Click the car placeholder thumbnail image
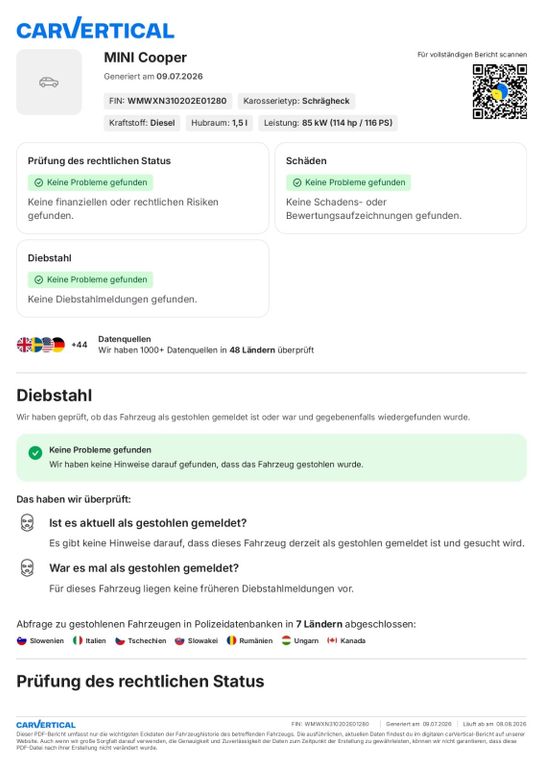Image resolution: width=543 pixels, height=768 pixels. (x=49, y=82)
